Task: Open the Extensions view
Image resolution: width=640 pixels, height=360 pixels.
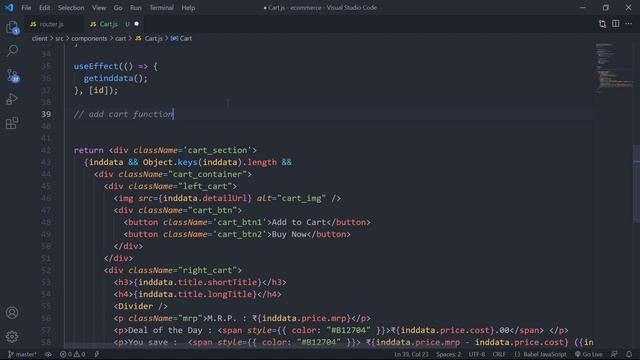Action: (x=12, y=123)
